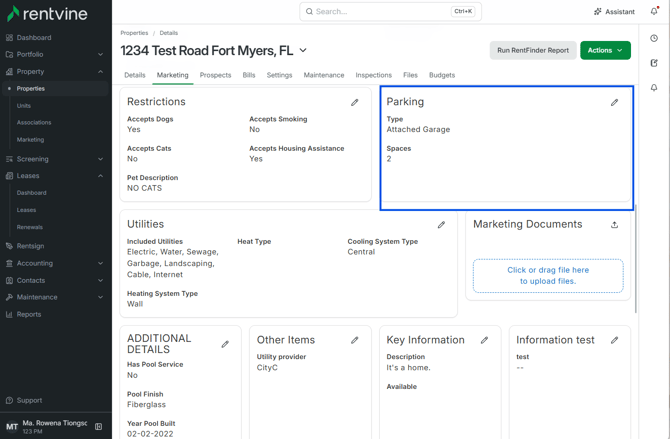
Task: Select Marketing under Property in sidebar
Action: [x=30, y=140]
